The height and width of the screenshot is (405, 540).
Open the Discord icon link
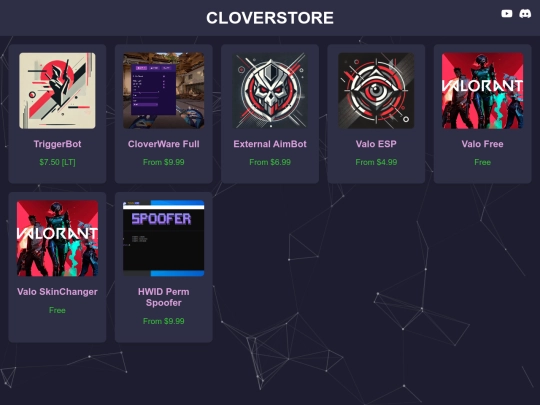[525, 14]
